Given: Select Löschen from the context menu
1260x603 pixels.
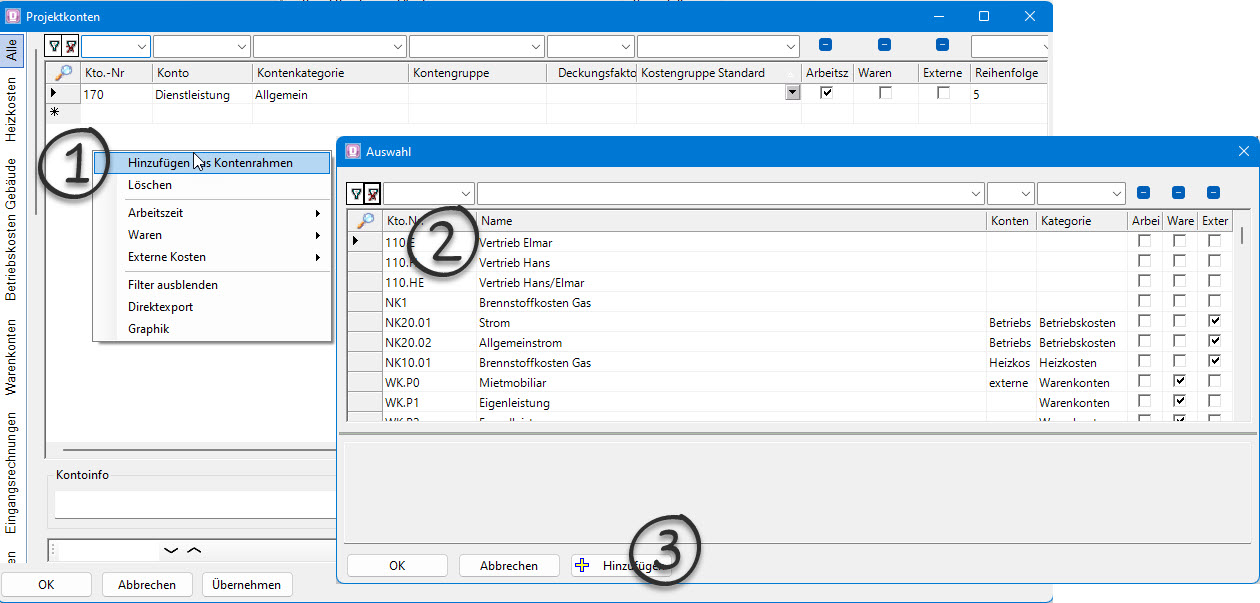Looking at the screenshot, I should [150, 185].
